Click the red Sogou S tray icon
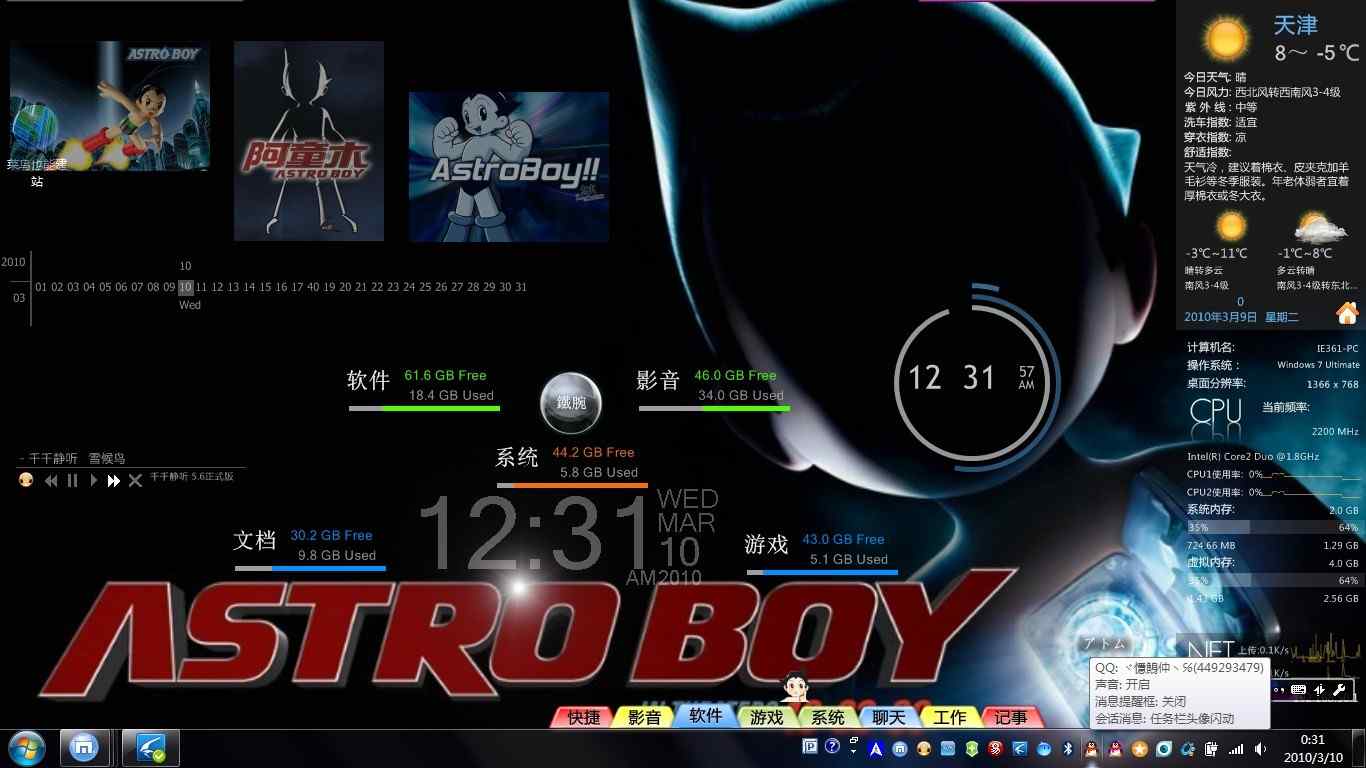1366x768 pixels. [995, 748]
